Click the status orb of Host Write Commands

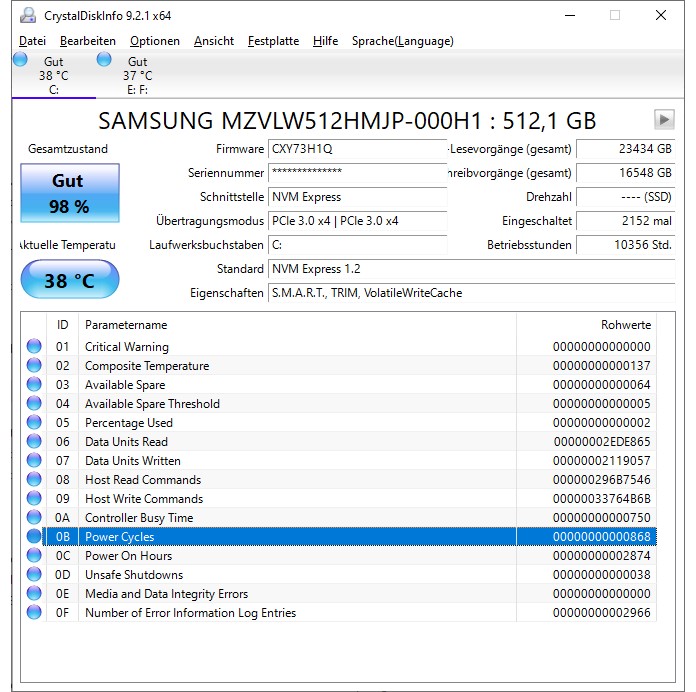tap(34, 498)
